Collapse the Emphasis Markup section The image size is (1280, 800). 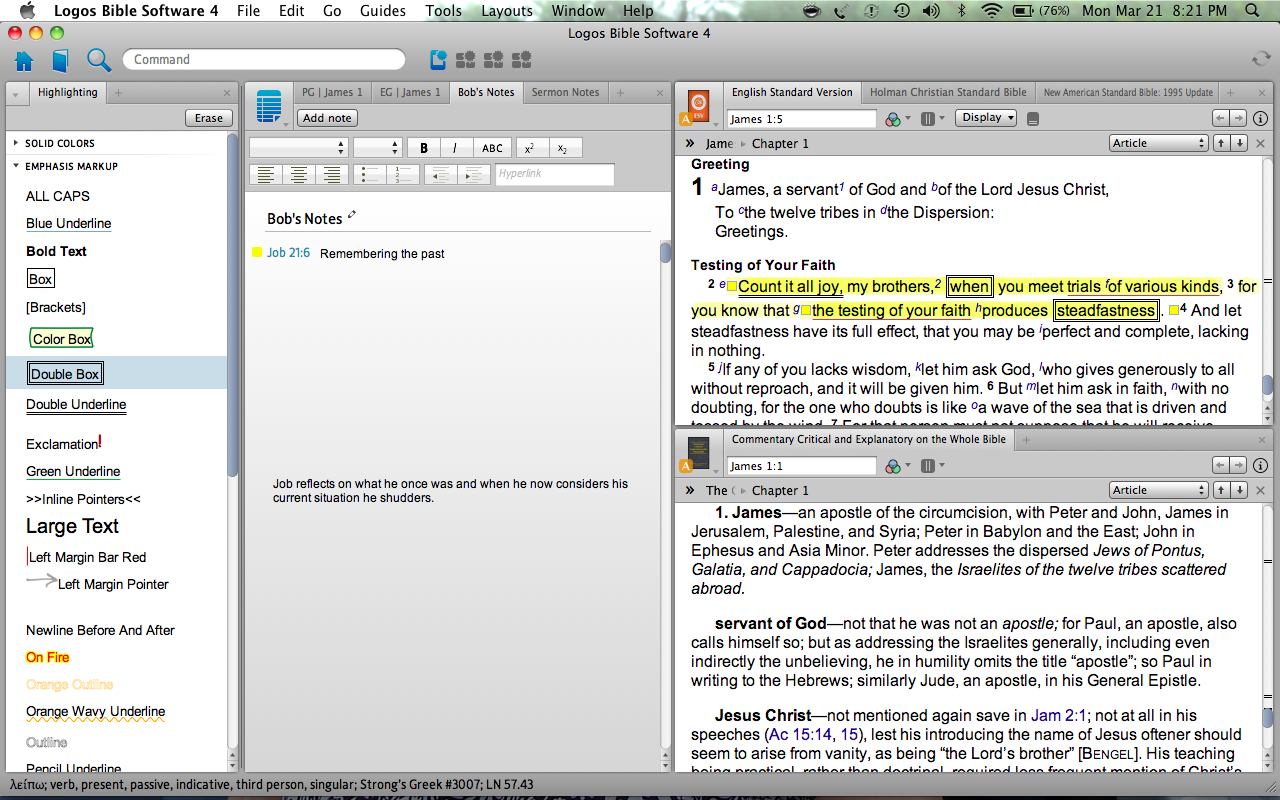pyautogui.click(x=15, y=166)
